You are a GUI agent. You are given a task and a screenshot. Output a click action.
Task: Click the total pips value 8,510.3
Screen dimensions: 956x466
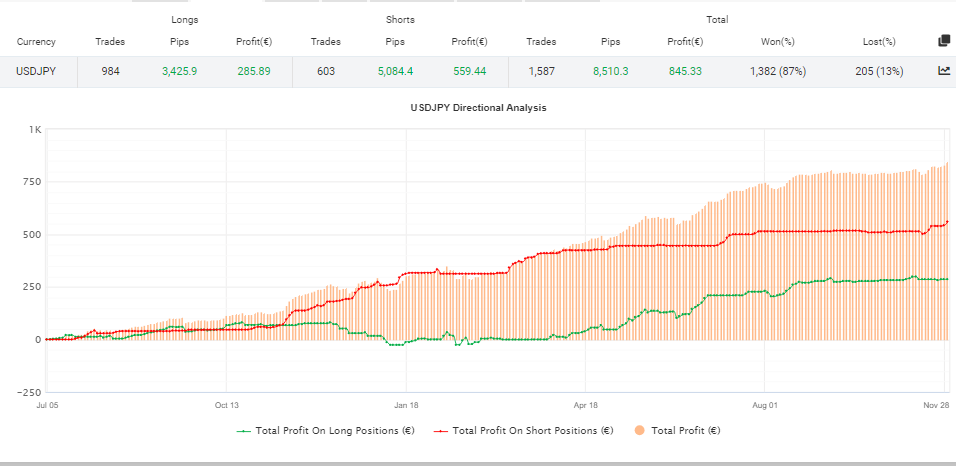pyautogui.click(x=610, y=71)
